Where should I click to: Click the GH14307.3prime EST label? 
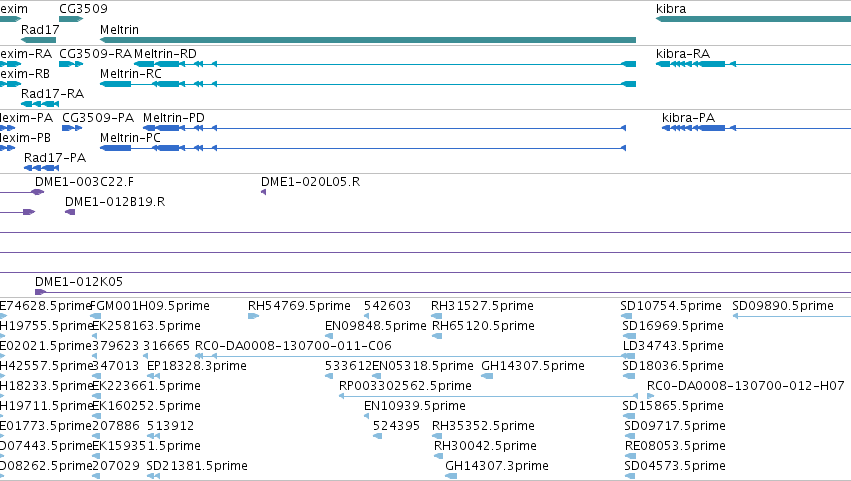click(497, 466)
